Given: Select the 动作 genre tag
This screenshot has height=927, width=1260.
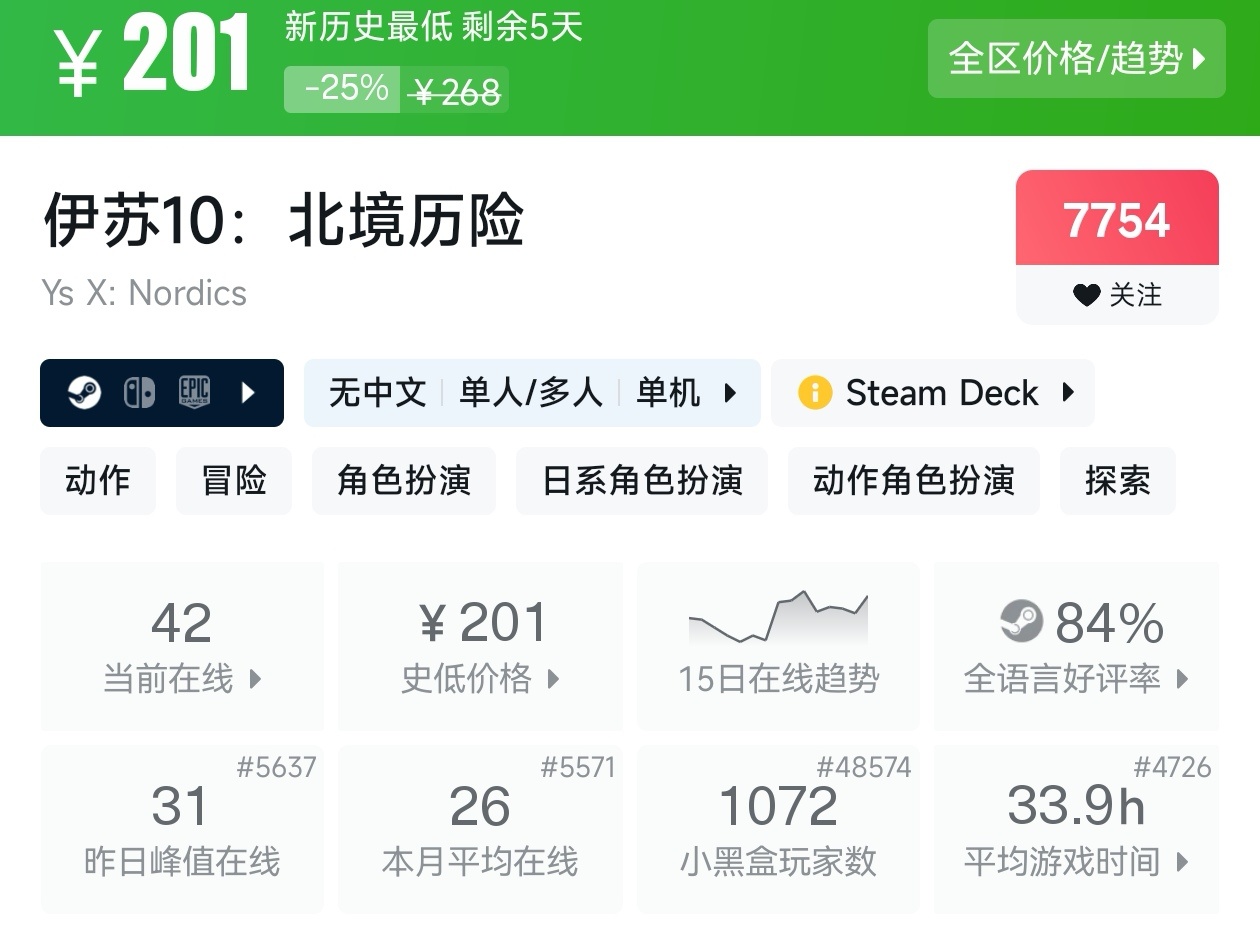Looking at the screenshot, I should click(x=98, y=481).
